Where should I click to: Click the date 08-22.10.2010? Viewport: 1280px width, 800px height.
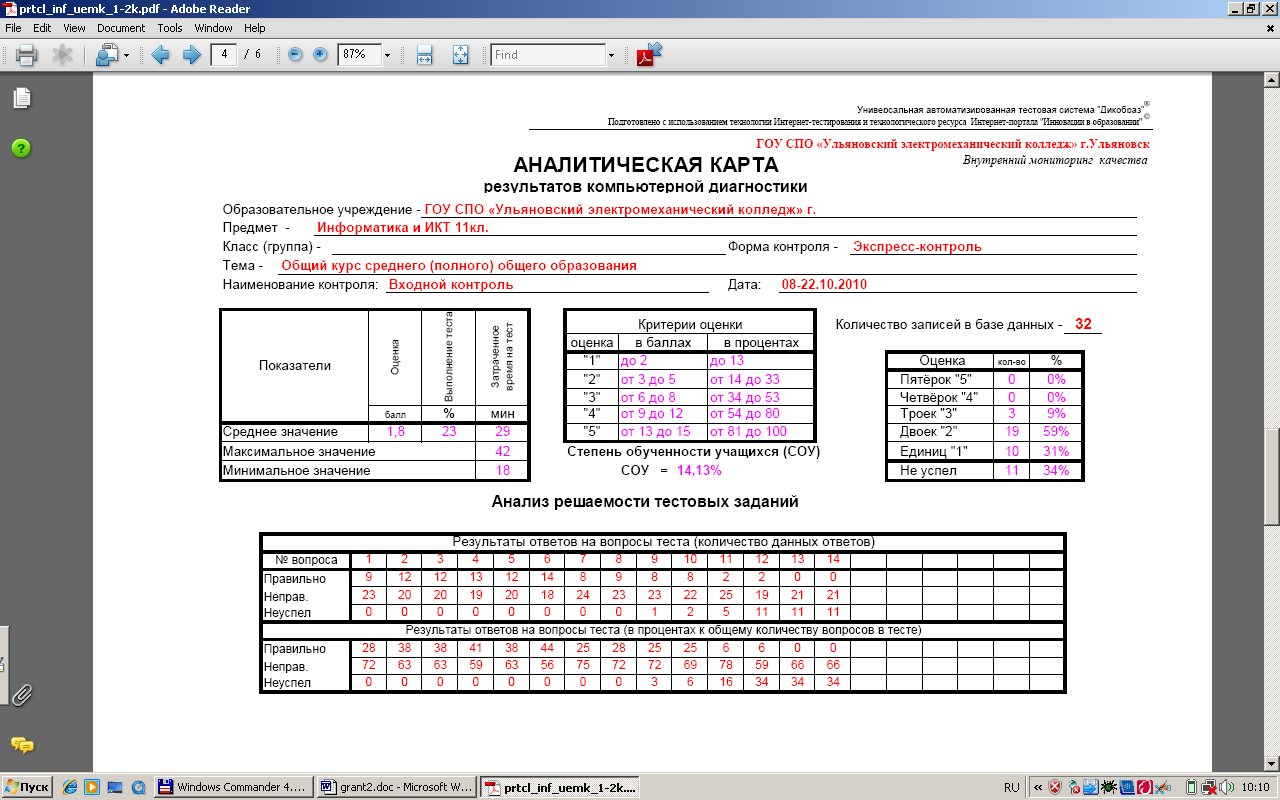pyautogui.click(x=824, y=284)
